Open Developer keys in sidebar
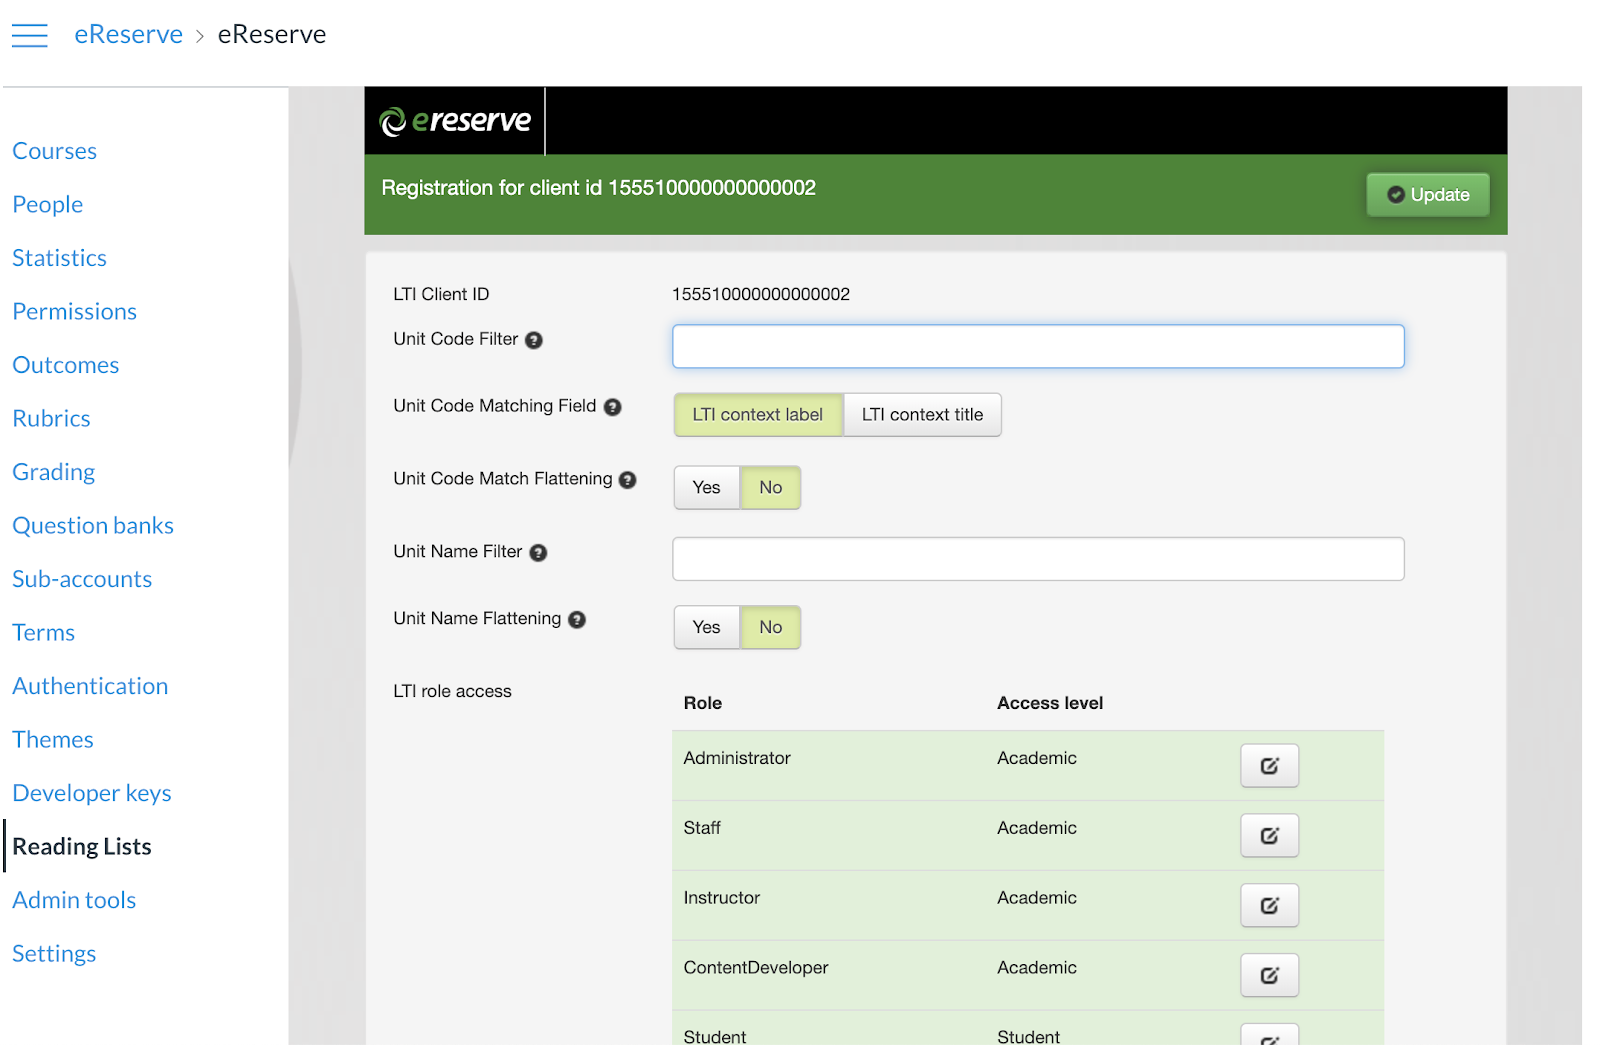 pos(92,793)
